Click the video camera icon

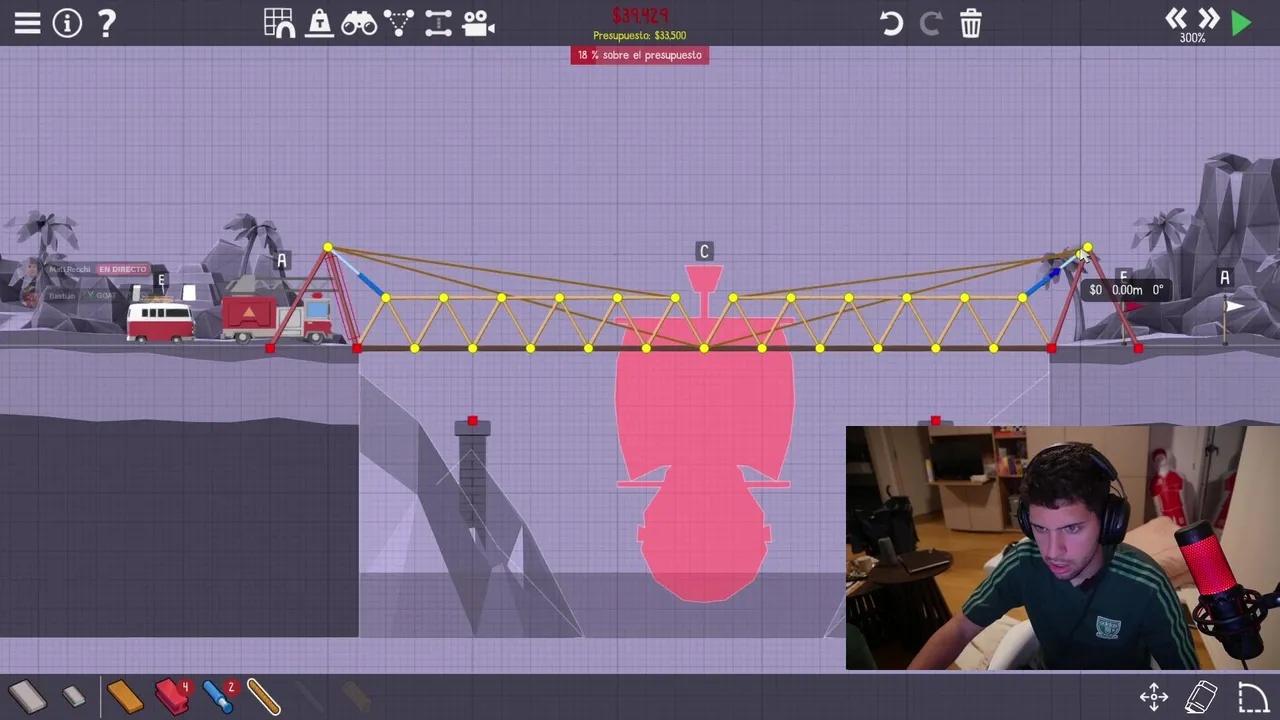(x=478, y=22)
